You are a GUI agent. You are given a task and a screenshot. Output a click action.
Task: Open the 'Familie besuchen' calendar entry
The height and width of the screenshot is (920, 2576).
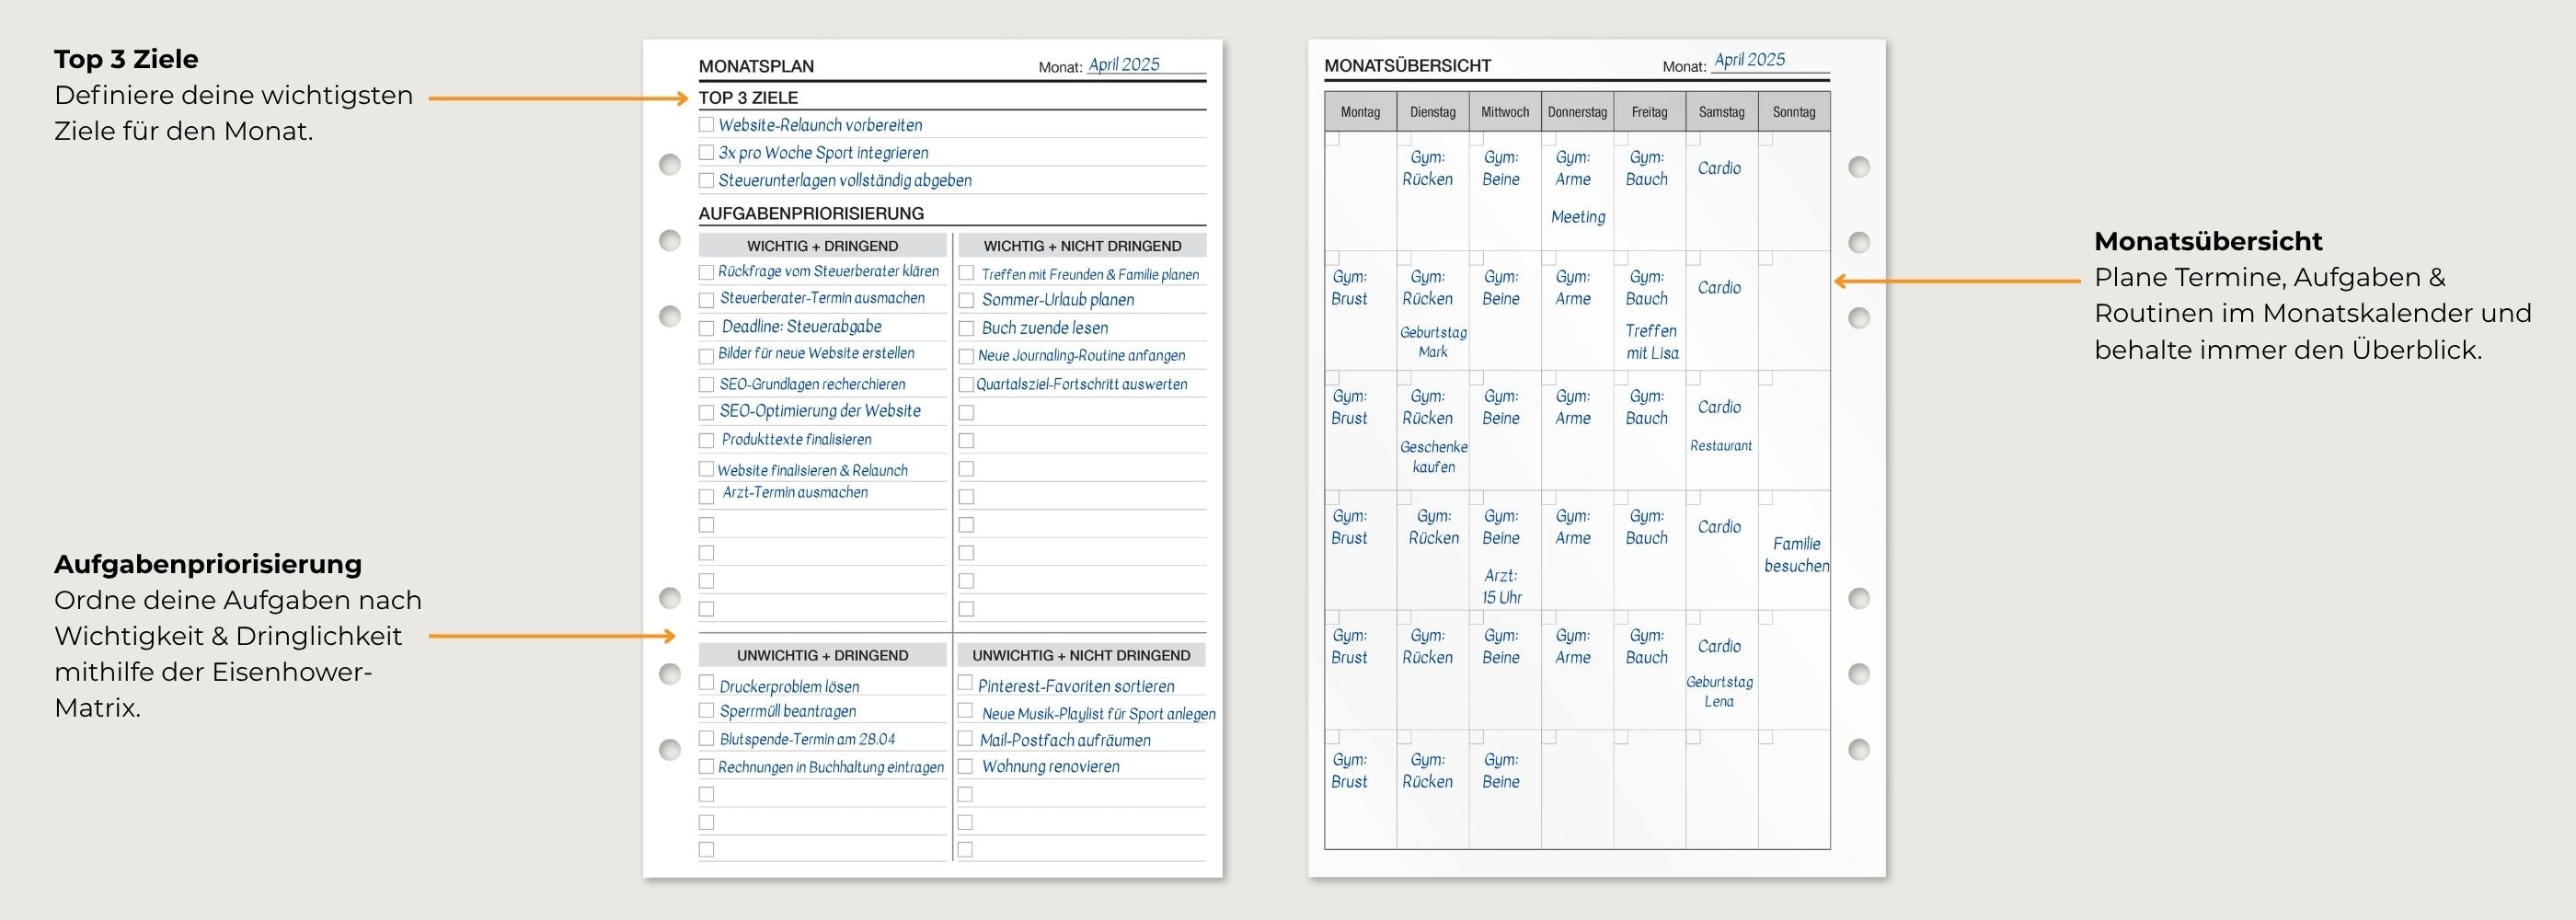[1796, 555]
